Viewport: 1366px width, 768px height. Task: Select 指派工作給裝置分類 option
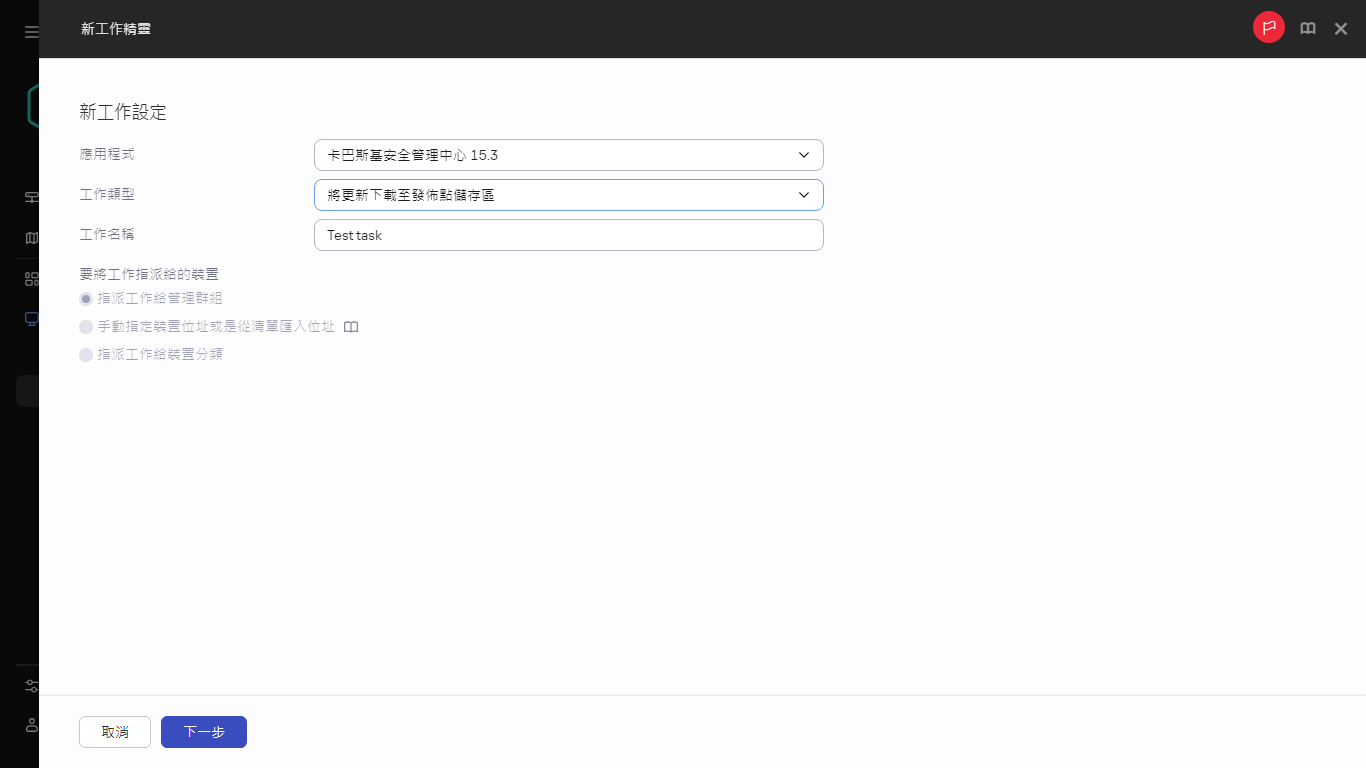86,354
